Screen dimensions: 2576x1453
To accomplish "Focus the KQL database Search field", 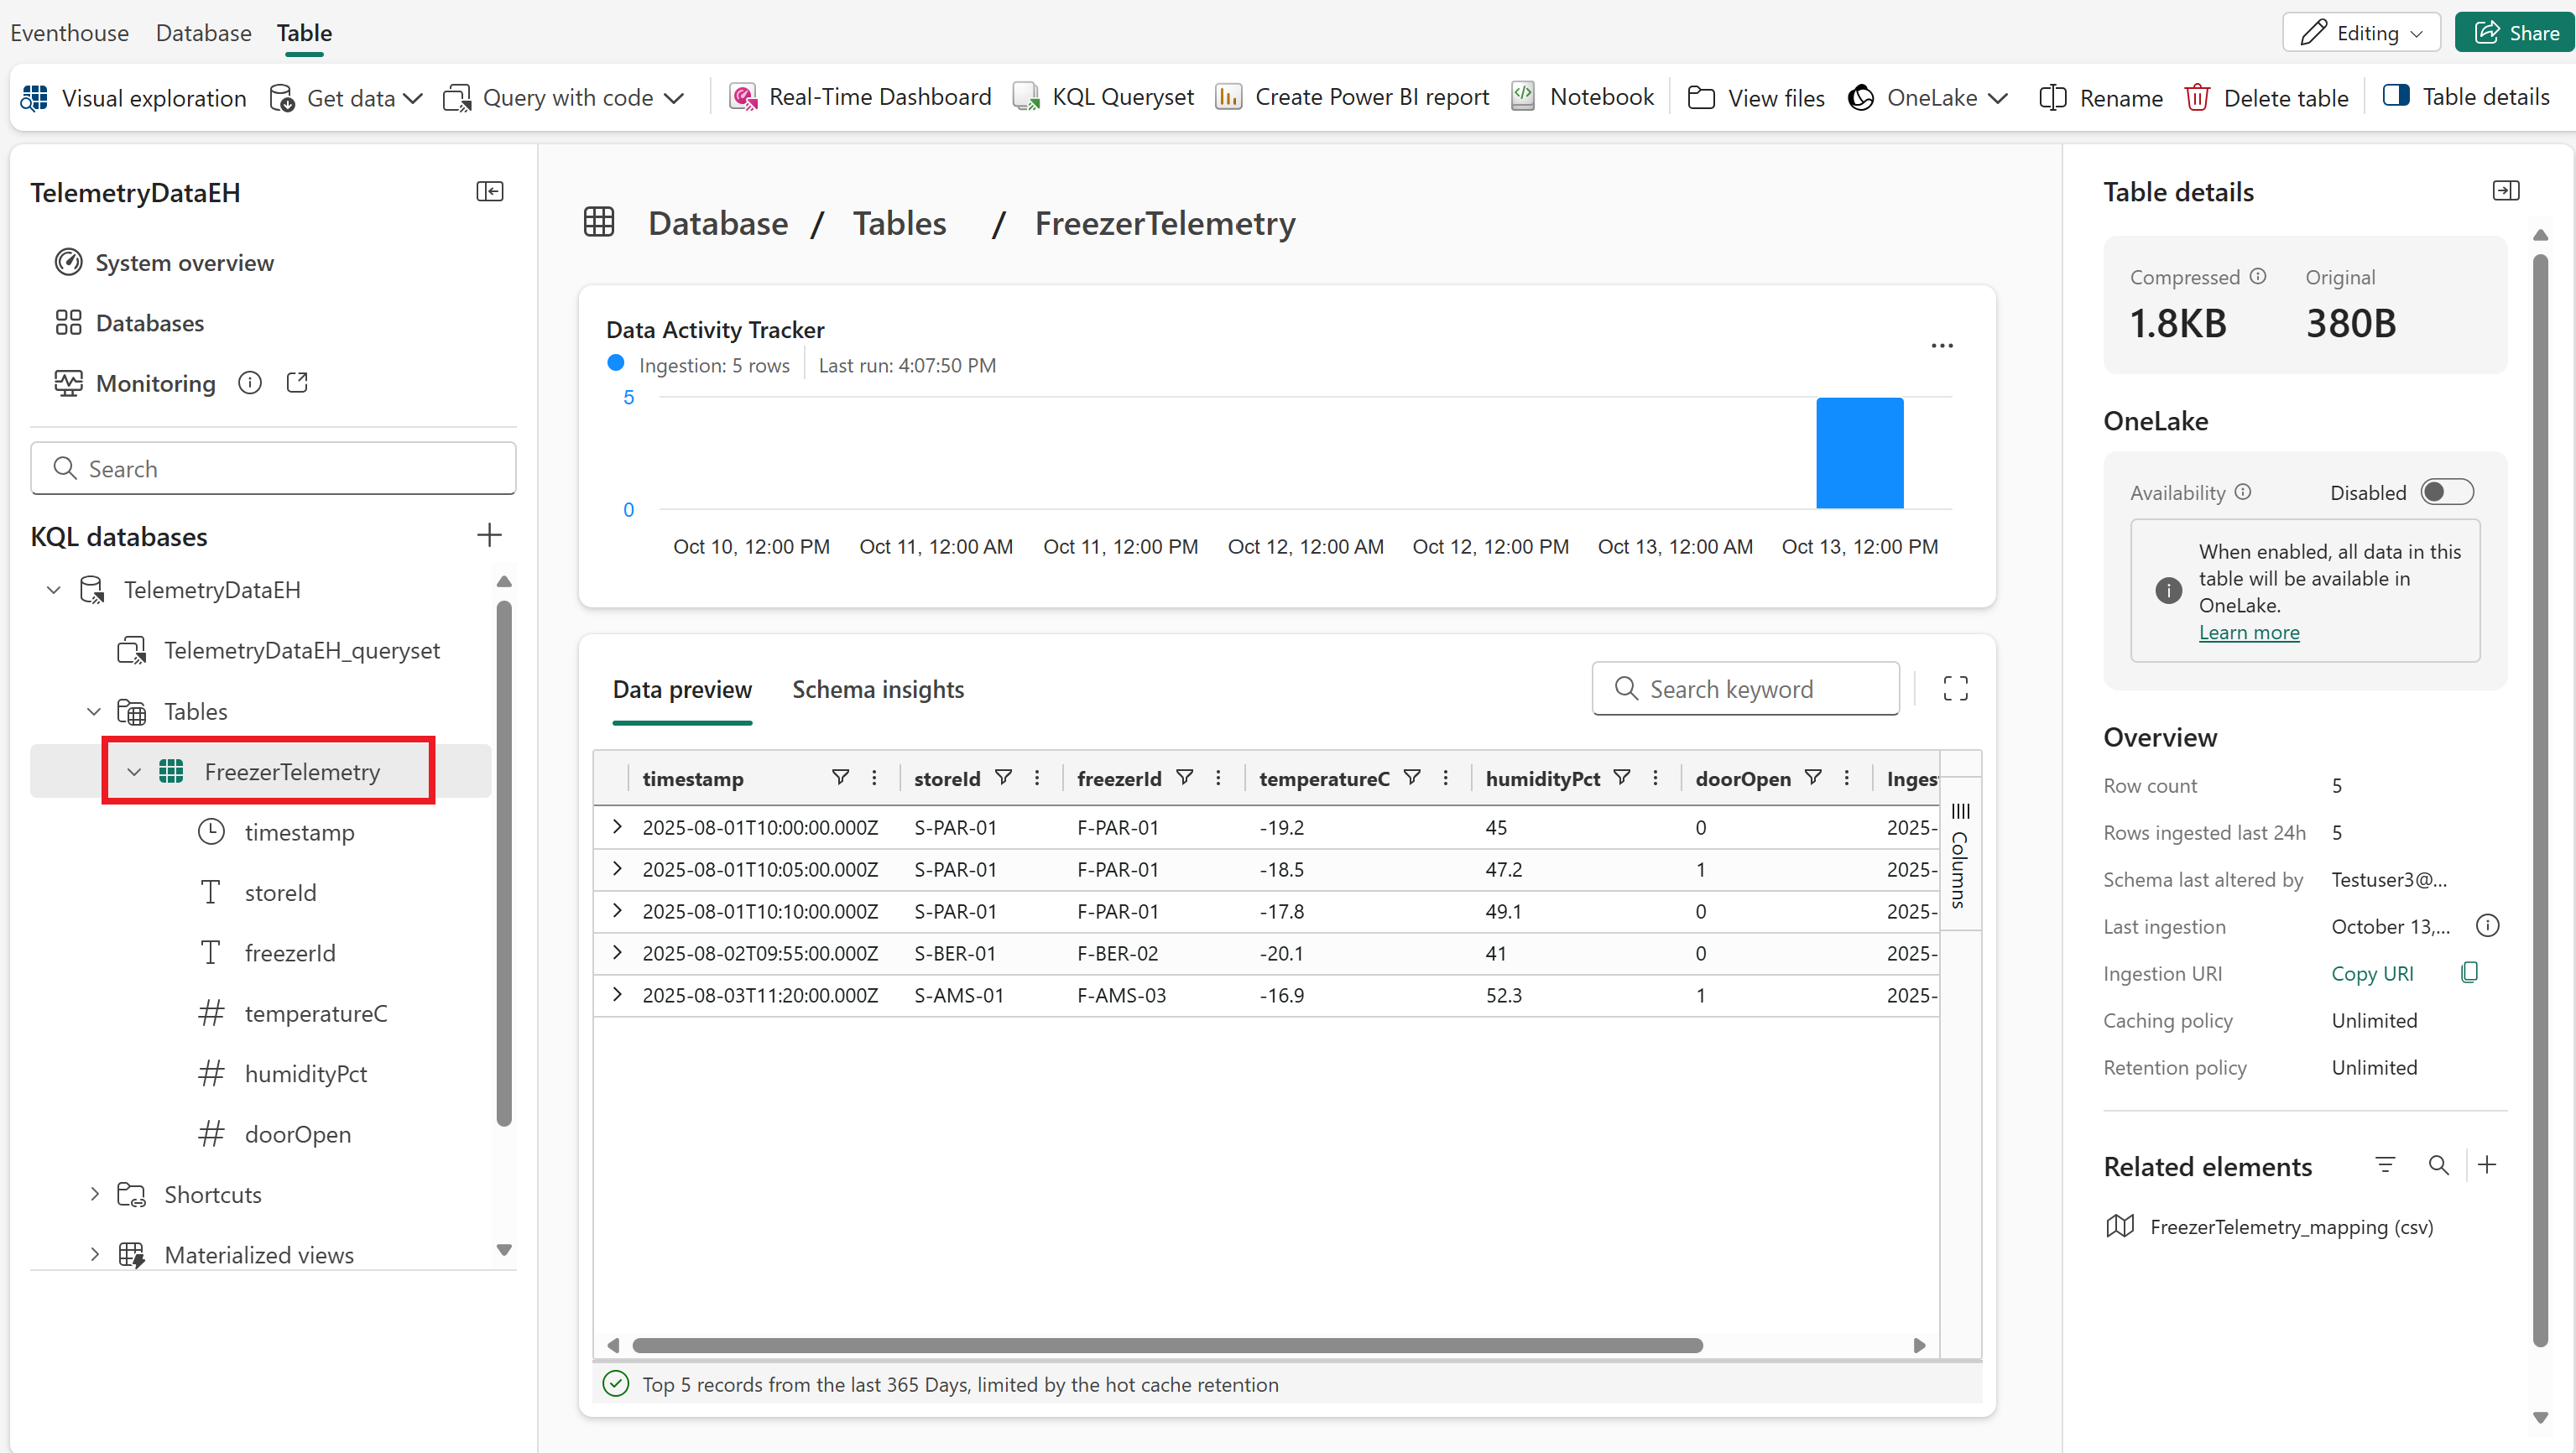I will (x=273, y=468).
